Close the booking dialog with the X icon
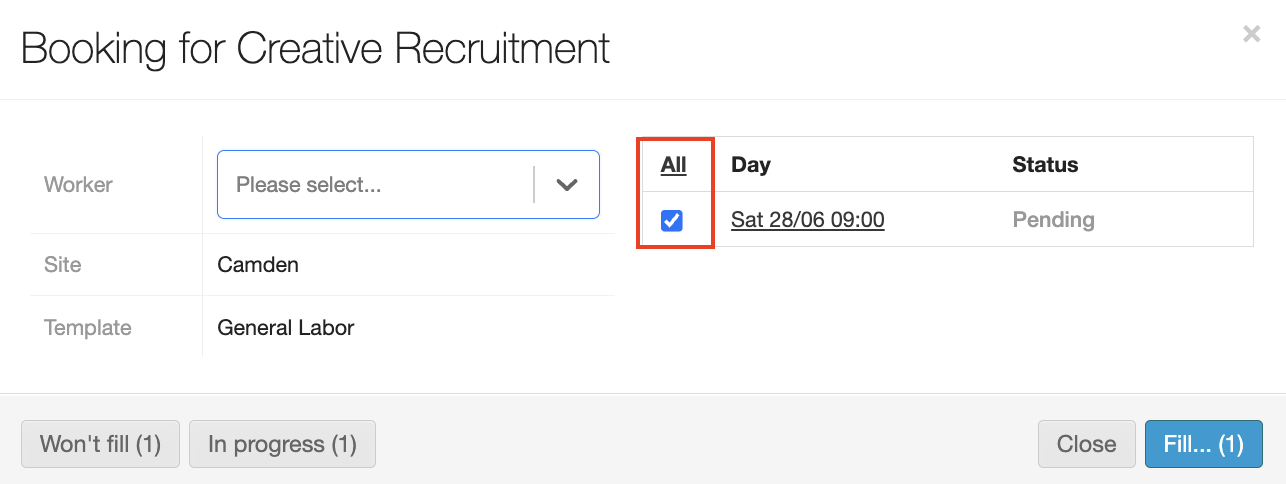Viewport: 1286px width, 484px height. point(1251,34)
